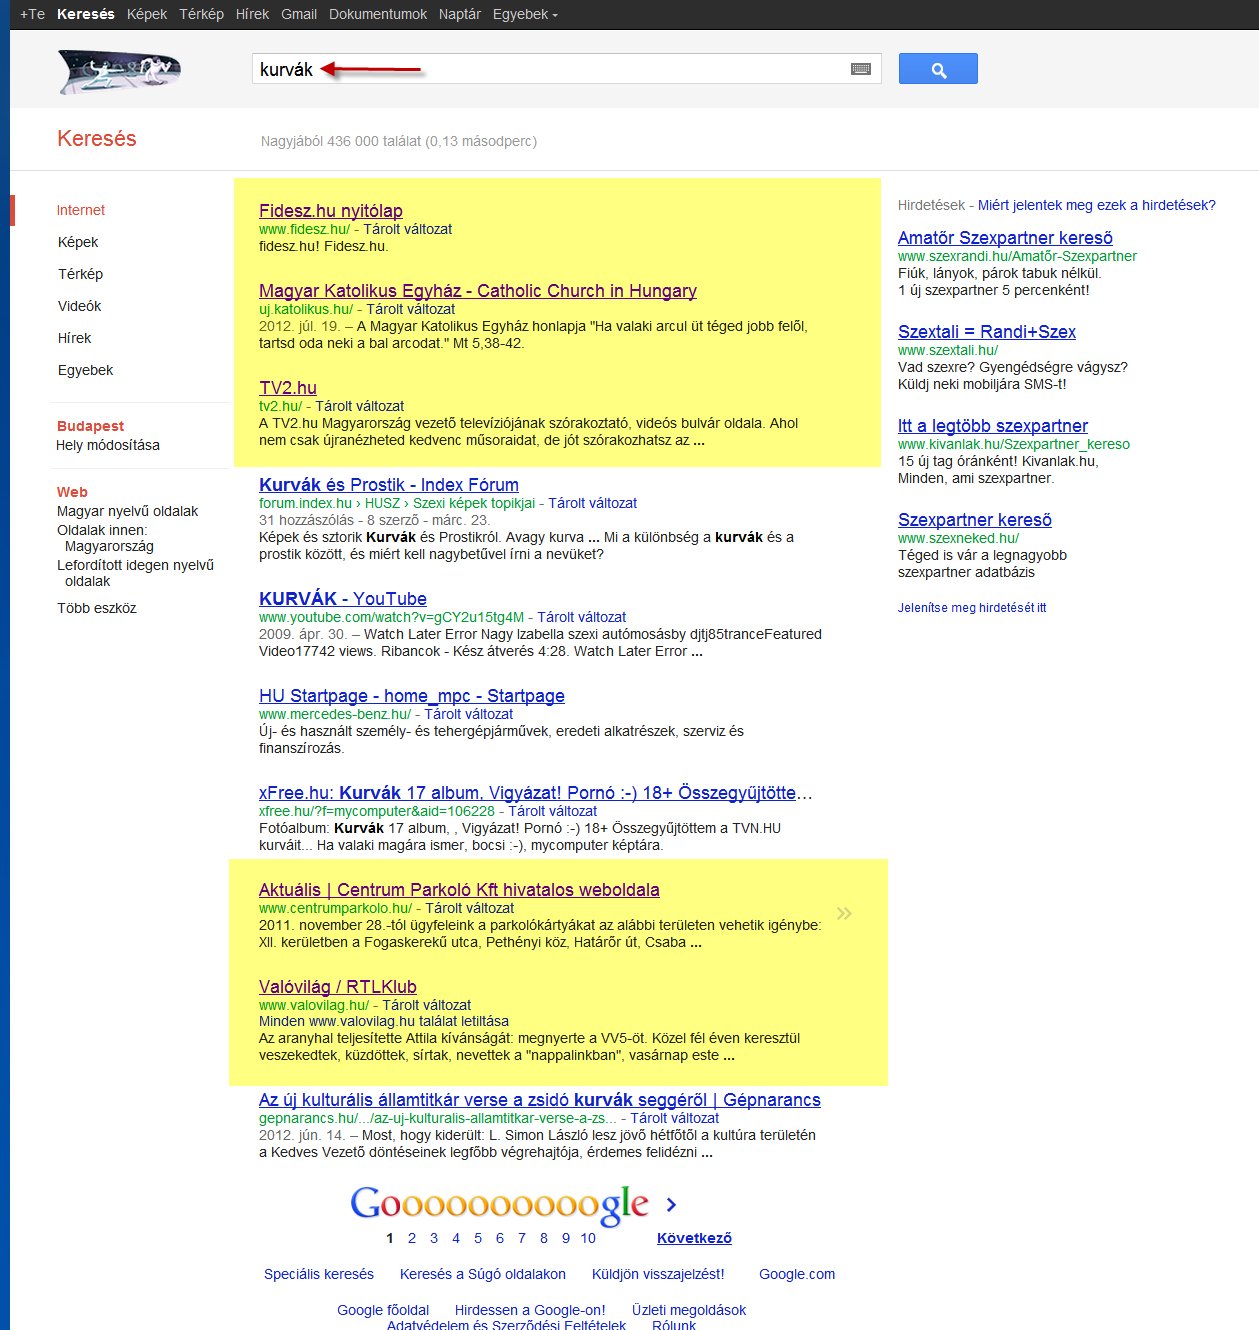Open Gmail from the top black bar
Viewport: 1259px width, 1330px height.
coord(298,14)
